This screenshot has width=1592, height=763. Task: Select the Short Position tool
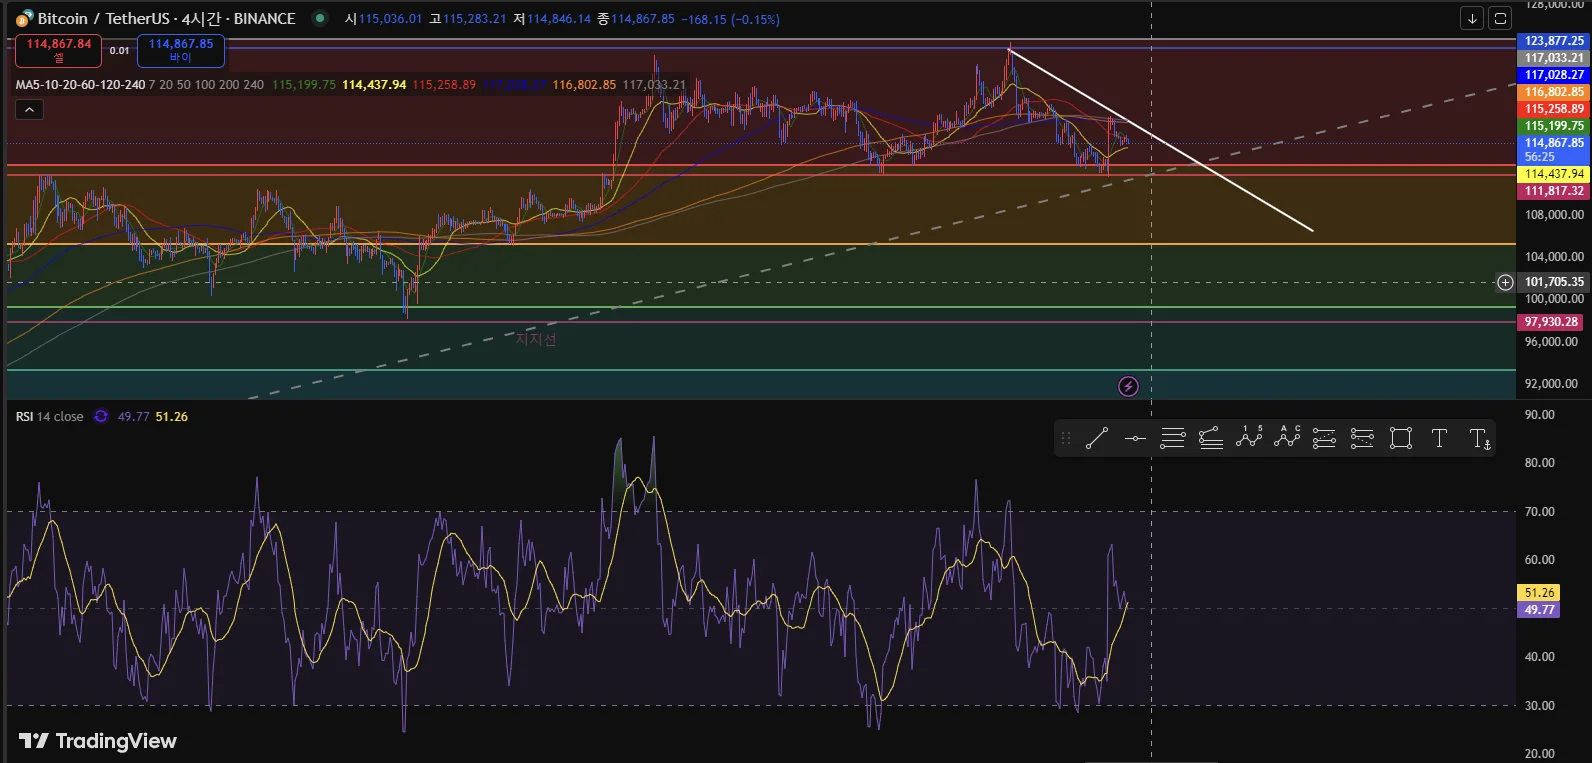(1363, 438)
